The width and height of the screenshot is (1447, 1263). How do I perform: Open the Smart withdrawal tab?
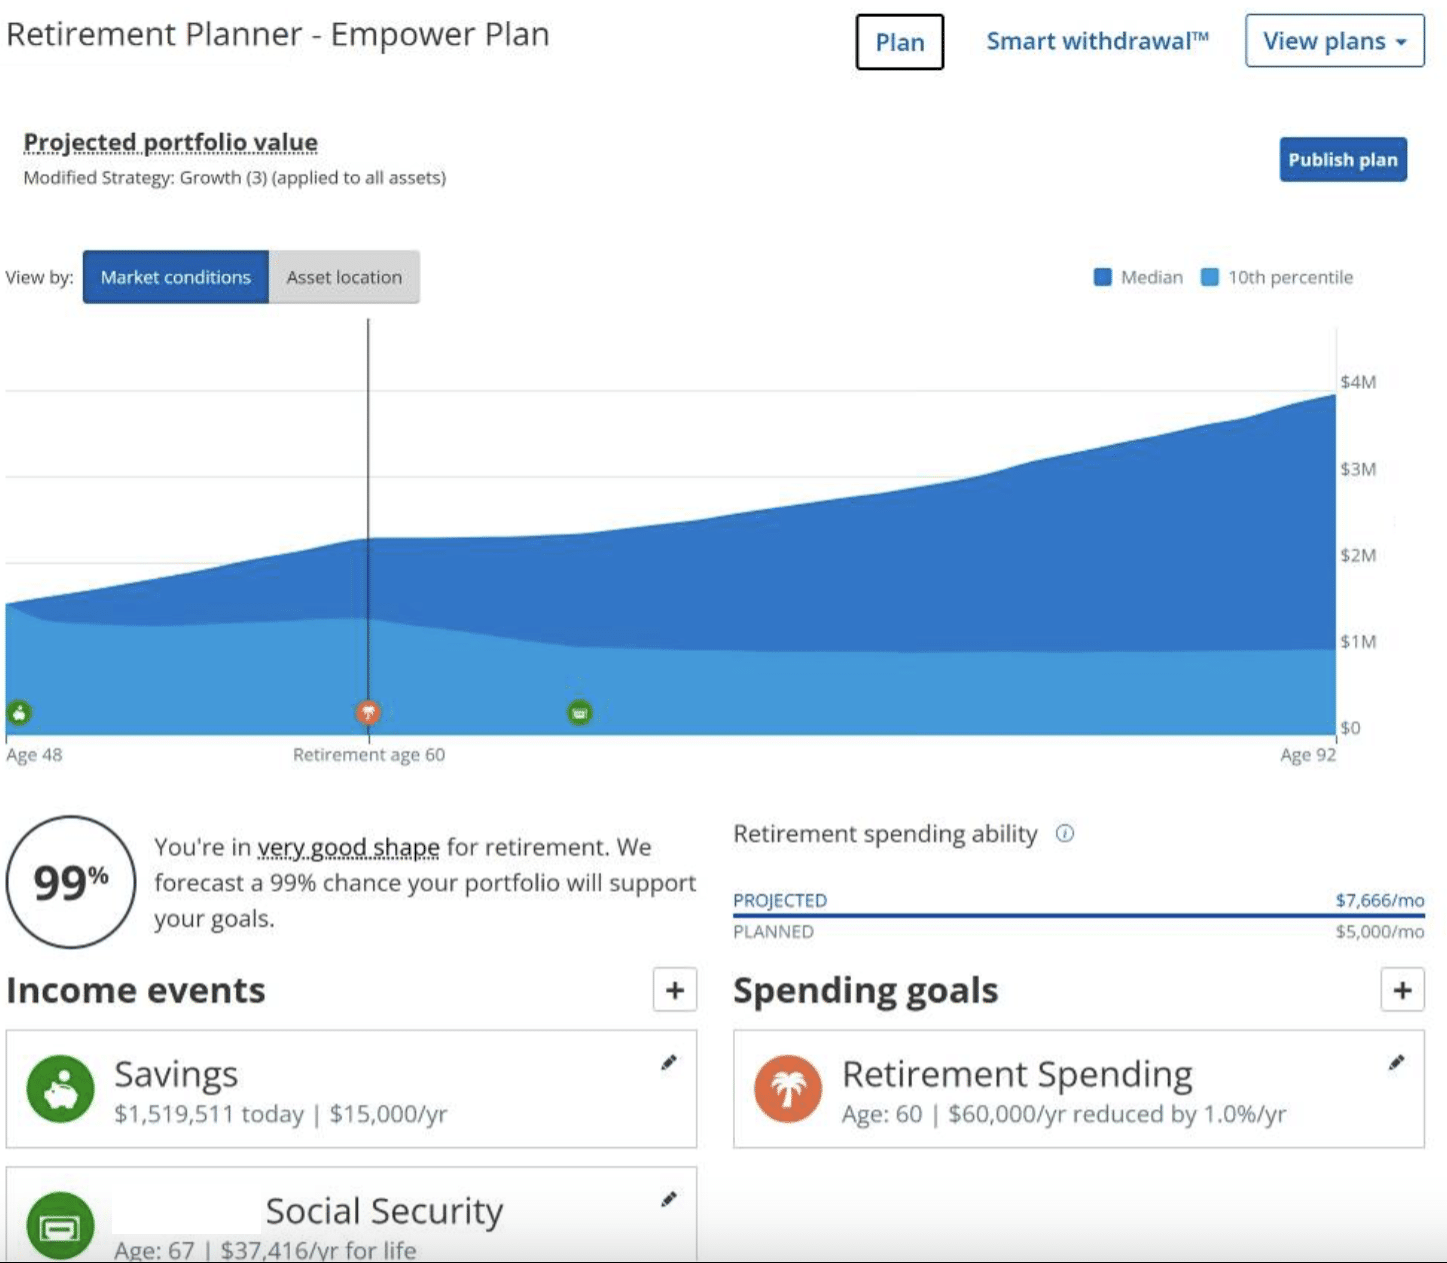[x=1097, y=41]
